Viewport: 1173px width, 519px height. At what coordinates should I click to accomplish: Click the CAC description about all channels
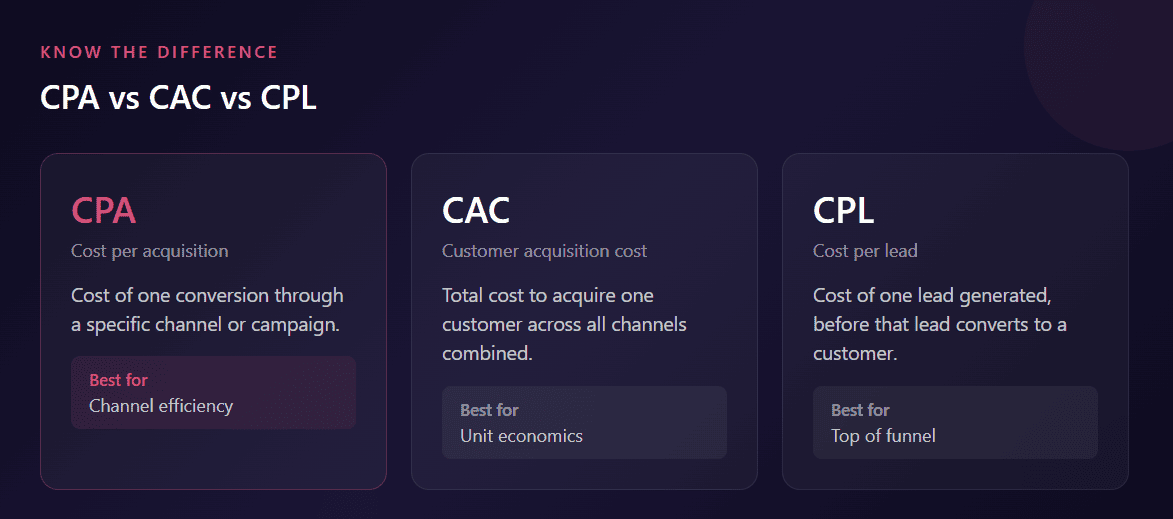(x=565, y=325)
